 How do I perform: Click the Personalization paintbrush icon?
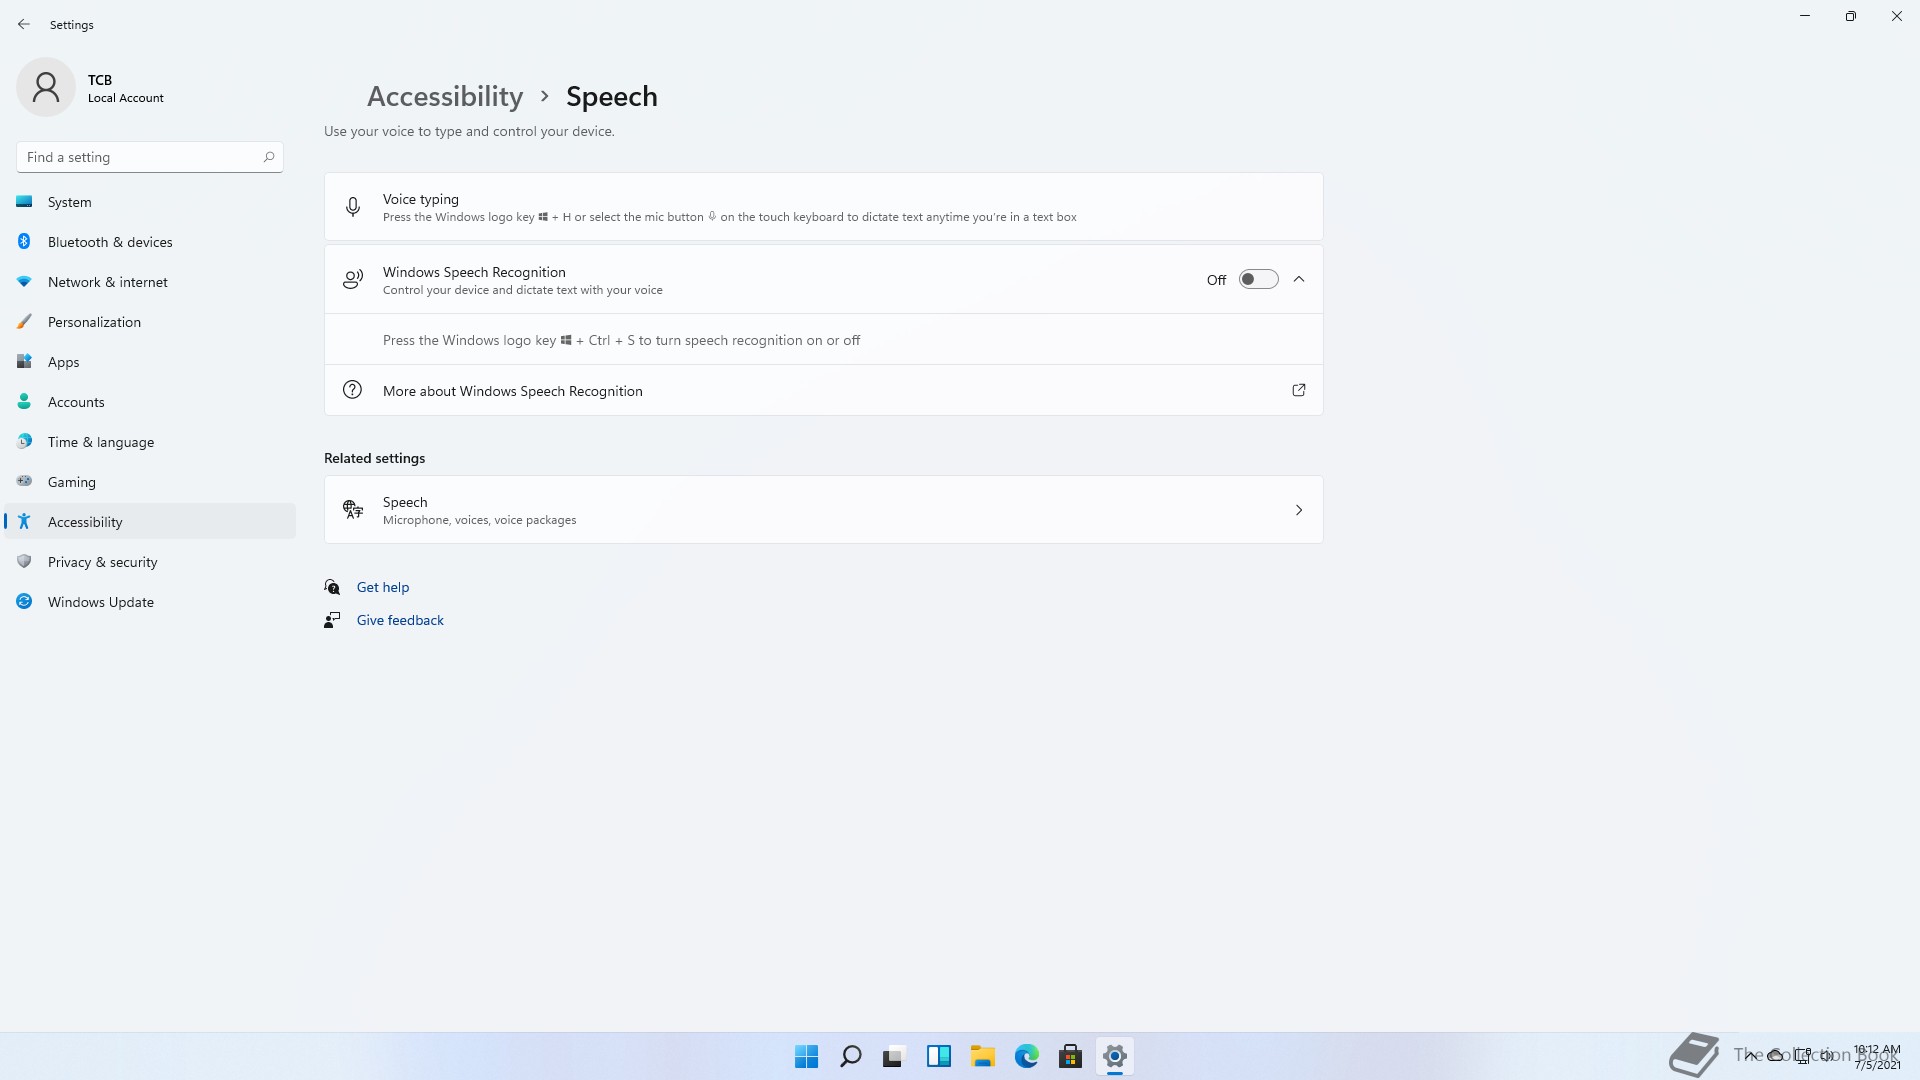pyautogui.click(x=24, y=322)
